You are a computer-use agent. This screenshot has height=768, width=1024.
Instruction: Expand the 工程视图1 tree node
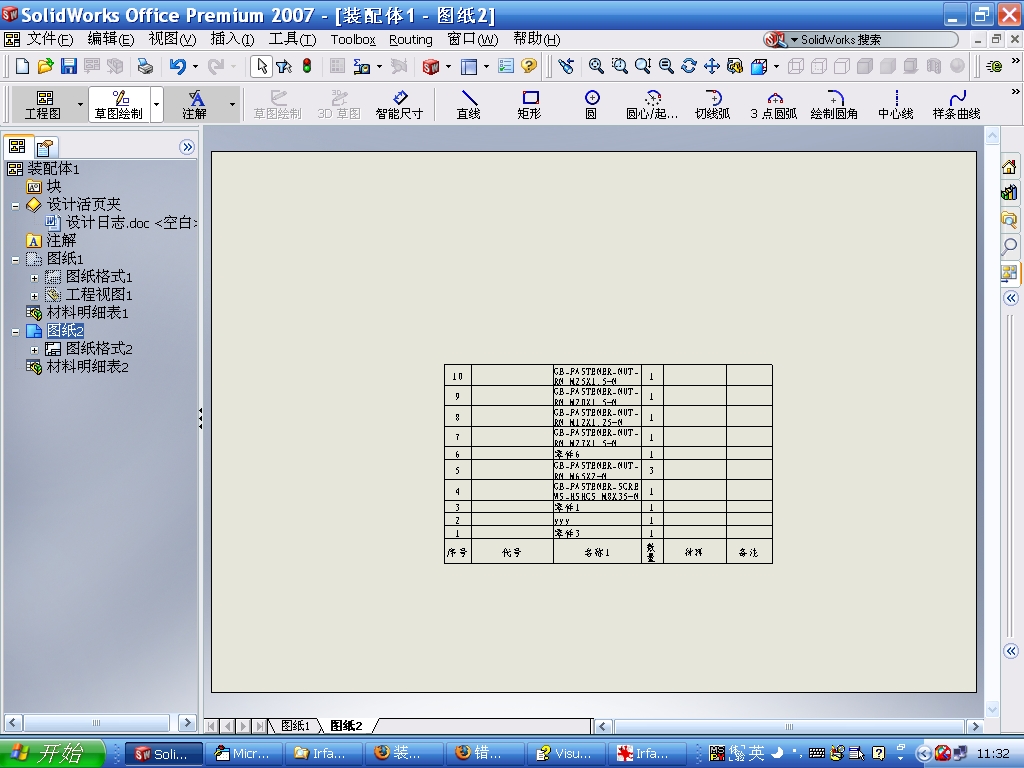coord(35,296)
